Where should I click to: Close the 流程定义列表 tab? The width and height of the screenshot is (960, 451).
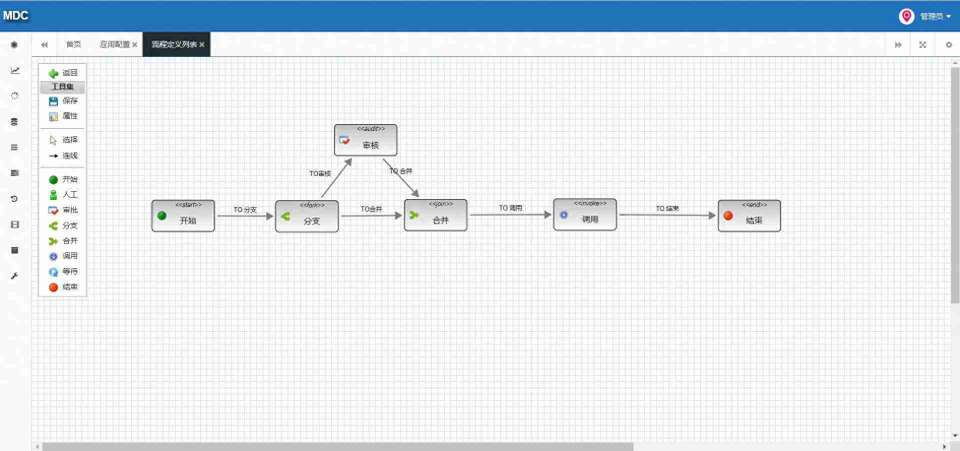pyautogui.click(x=201, y=45)
